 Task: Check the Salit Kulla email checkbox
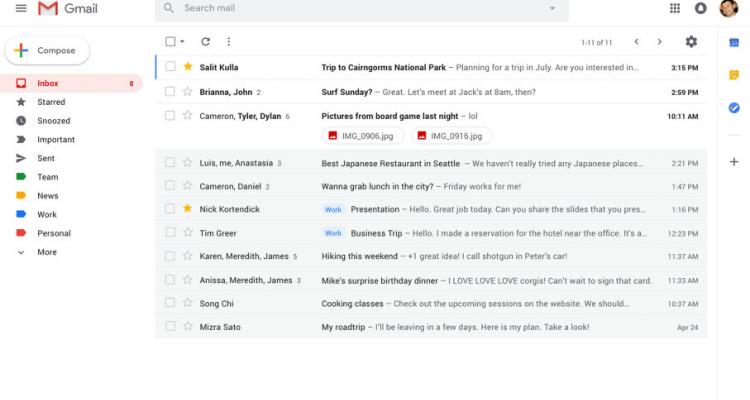pos(170,67)
